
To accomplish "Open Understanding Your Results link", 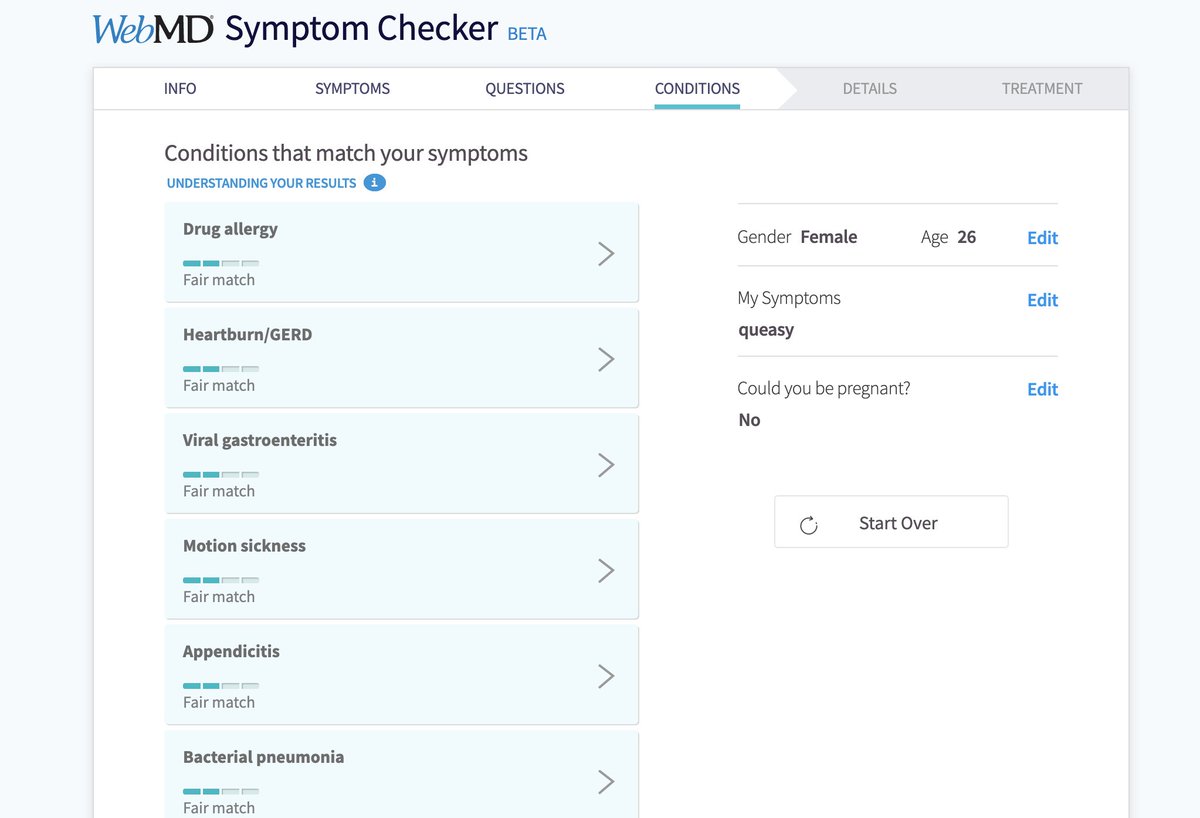I will click(261, 183).
